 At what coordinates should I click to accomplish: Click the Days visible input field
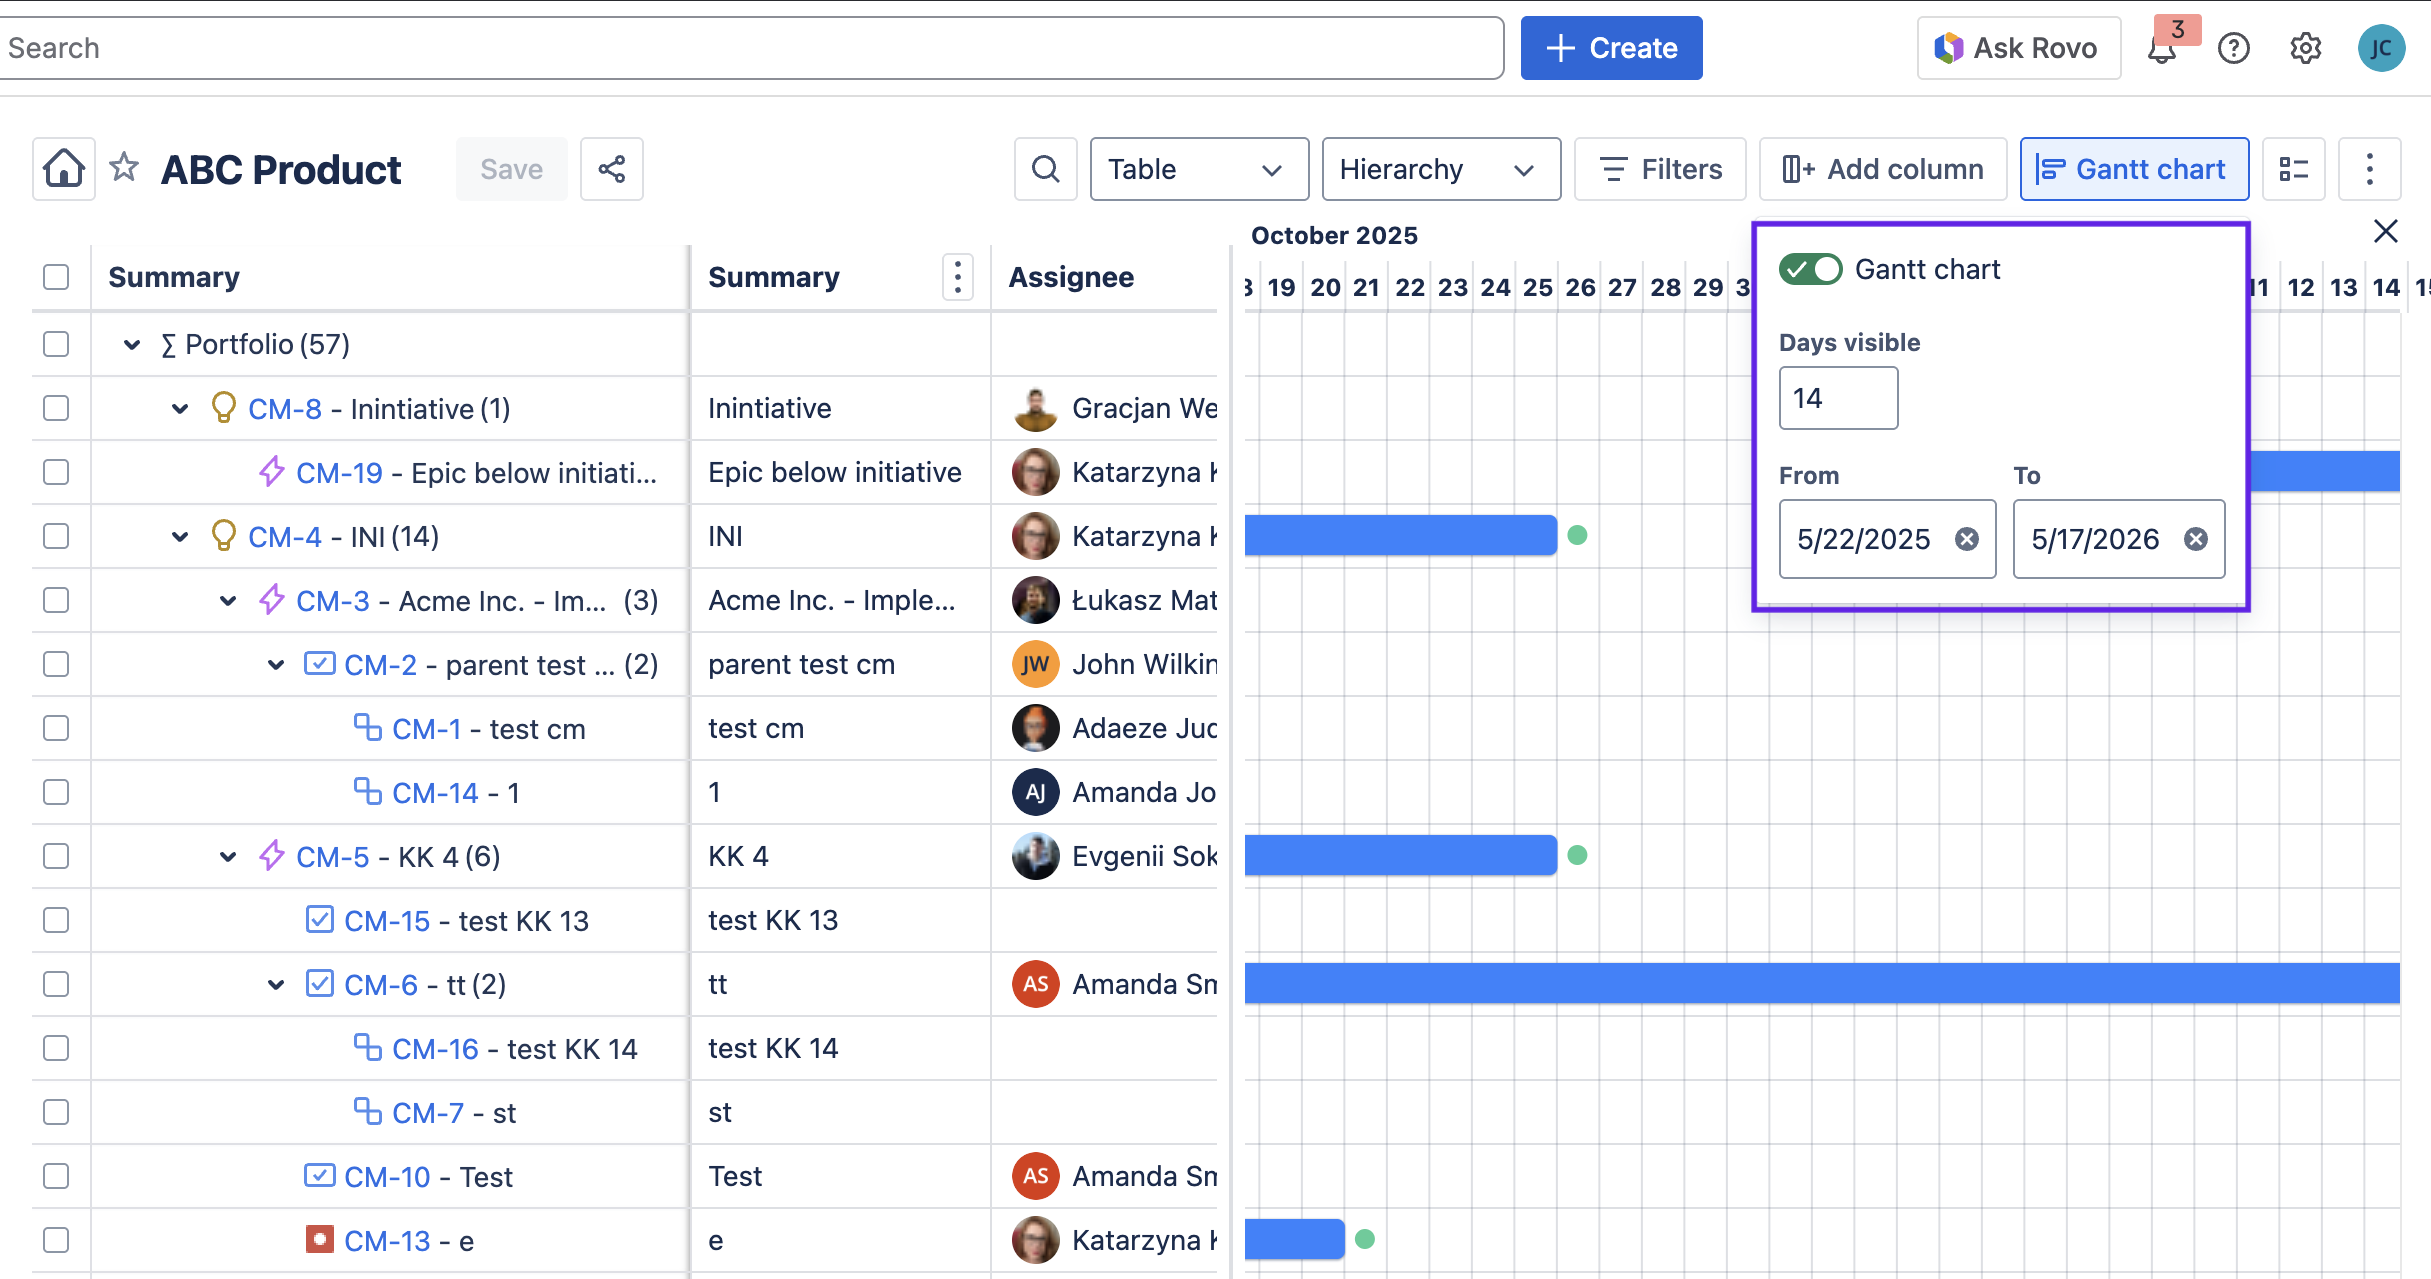coord(1837,397)
